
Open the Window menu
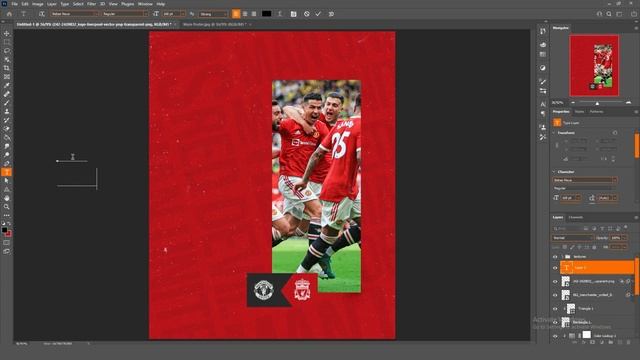click(145, 4)
